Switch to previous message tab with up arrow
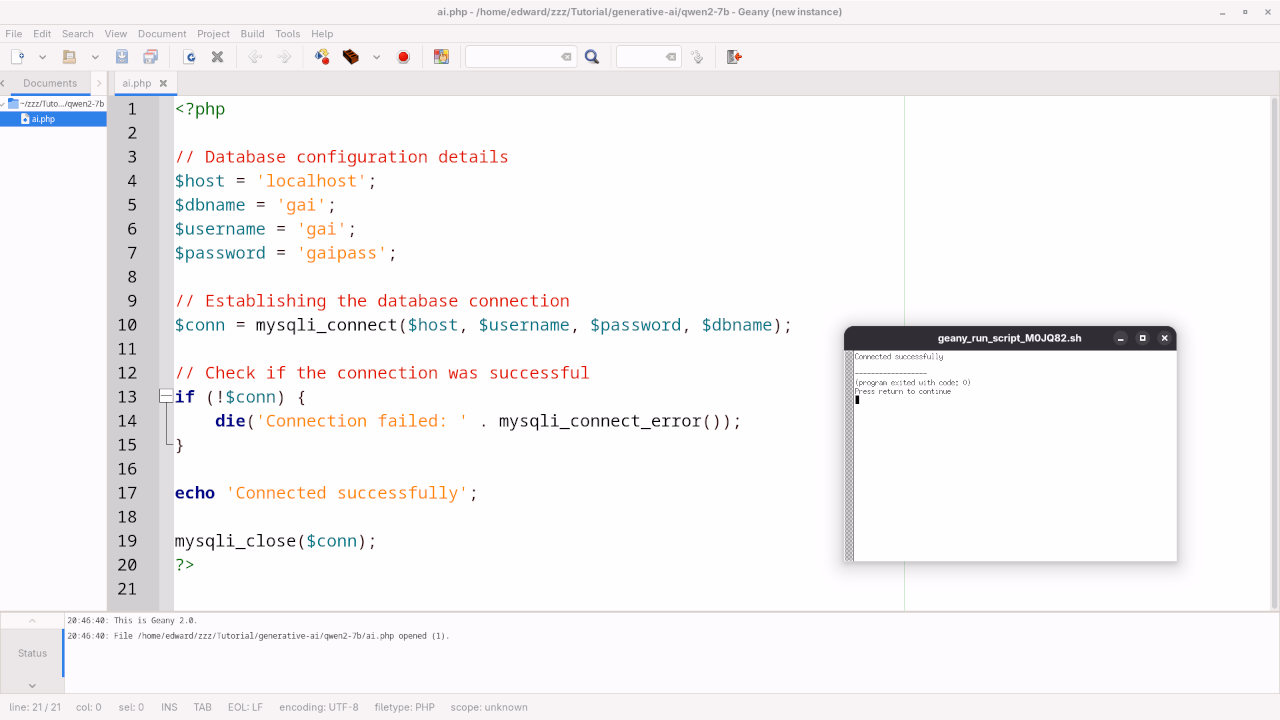1280x720 pixels. [x=32, y=621]
